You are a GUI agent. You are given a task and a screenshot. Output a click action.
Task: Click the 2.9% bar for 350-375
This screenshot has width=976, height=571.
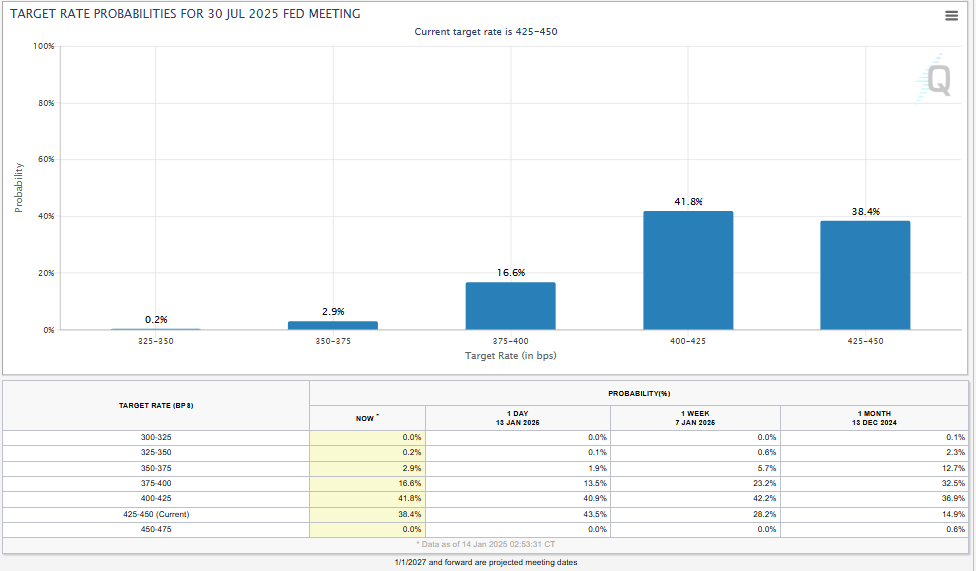click(333, 325)
